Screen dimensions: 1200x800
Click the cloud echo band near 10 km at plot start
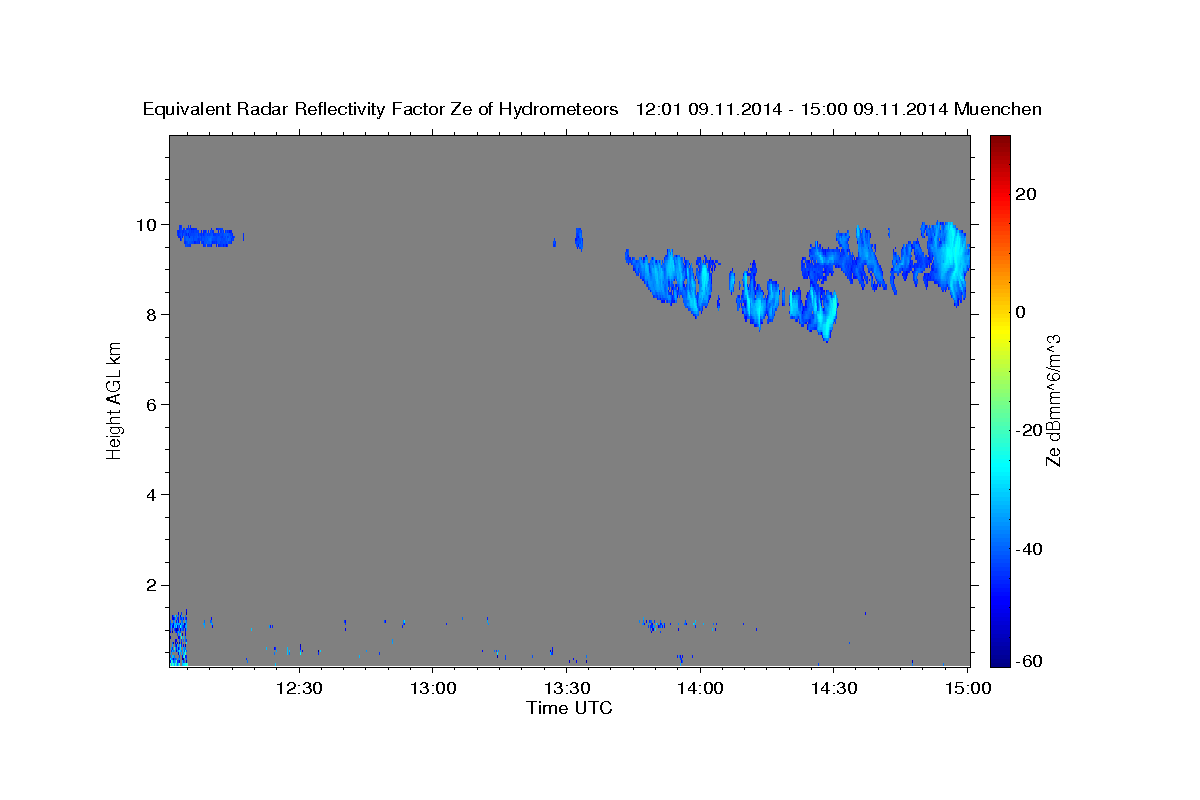pyautogui.click(x=205, y=236)
